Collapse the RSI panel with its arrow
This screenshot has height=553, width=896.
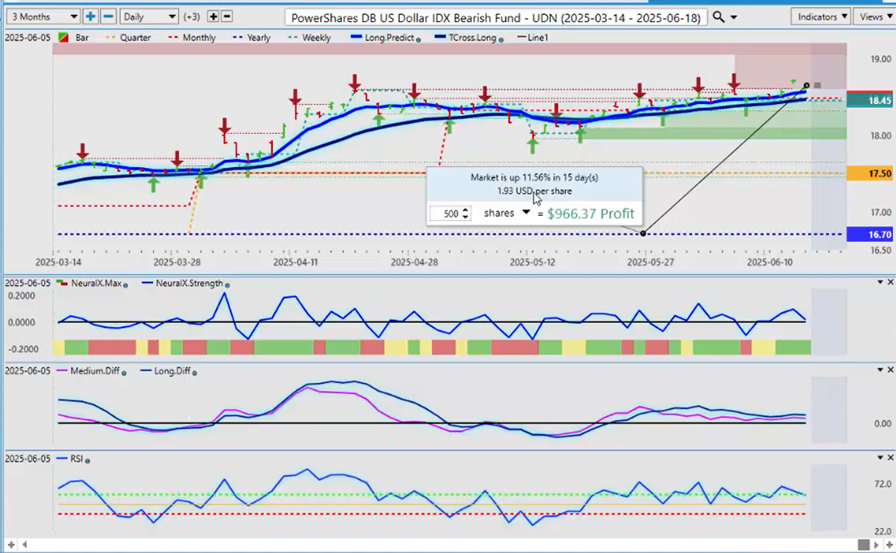[880, 458]
